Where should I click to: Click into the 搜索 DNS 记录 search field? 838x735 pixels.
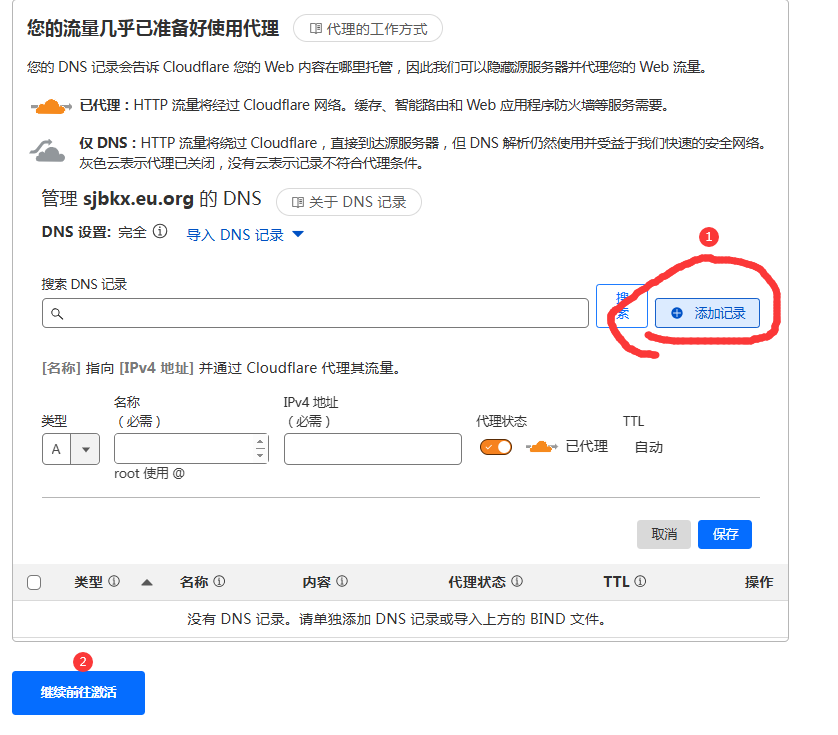point(315,313)
